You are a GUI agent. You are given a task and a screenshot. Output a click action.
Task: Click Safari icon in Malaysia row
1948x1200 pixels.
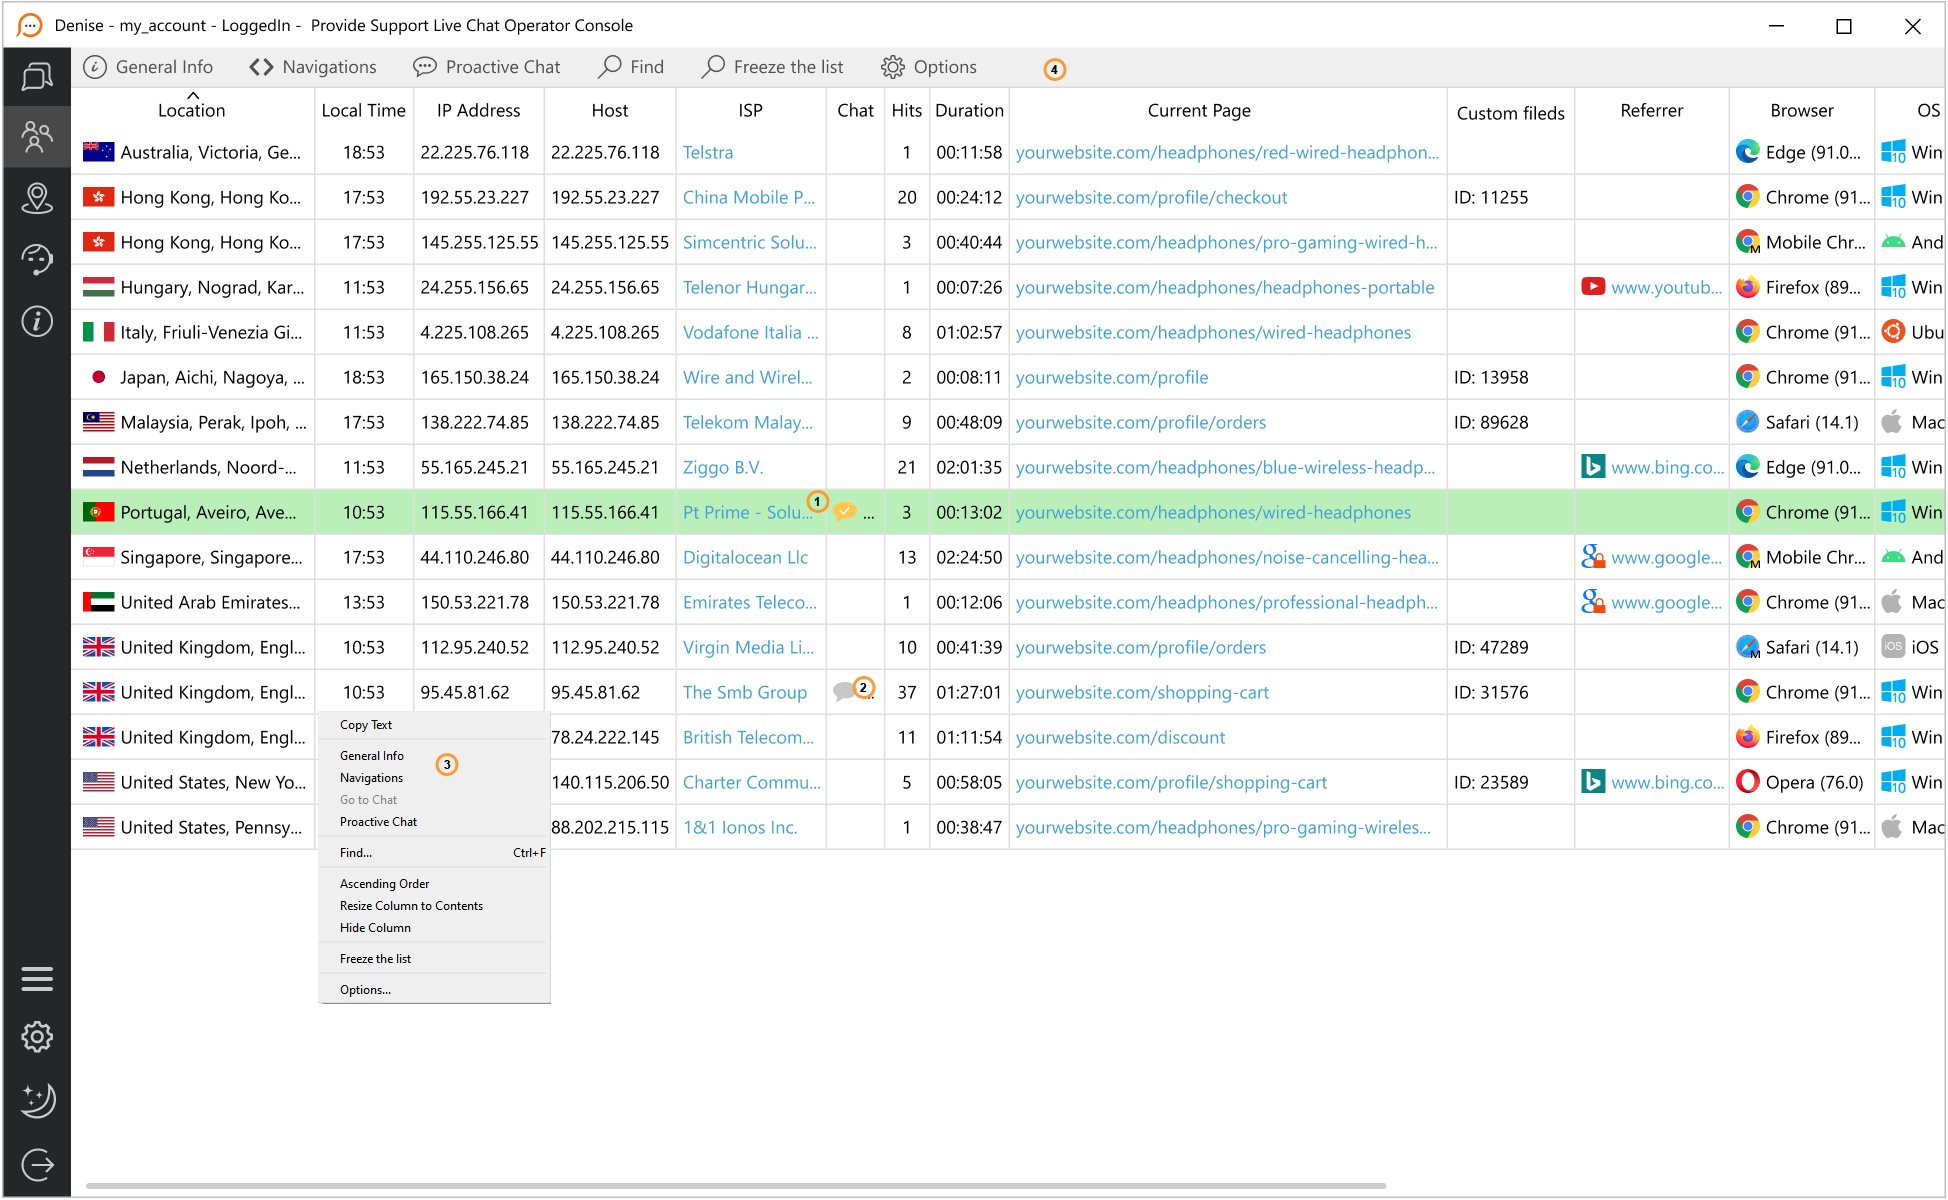coord(1747,422)
